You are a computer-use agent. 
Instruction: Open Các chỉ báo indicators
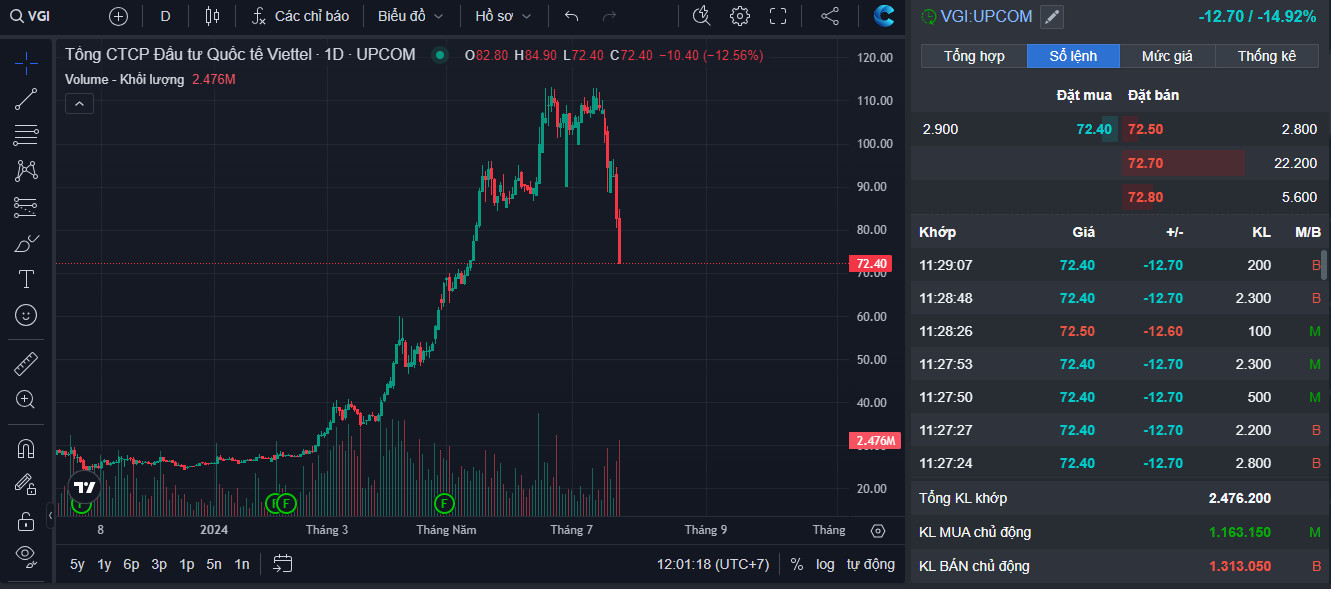300,16
